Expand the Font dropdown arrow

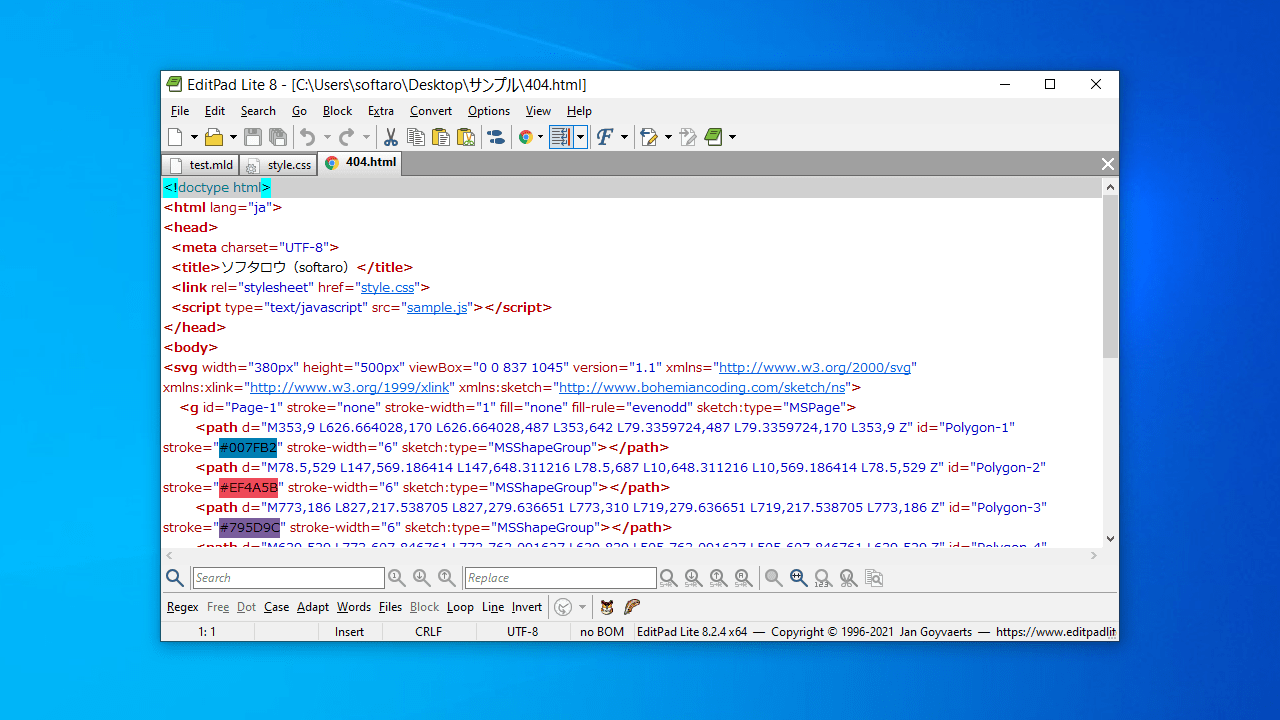(624, 137)
